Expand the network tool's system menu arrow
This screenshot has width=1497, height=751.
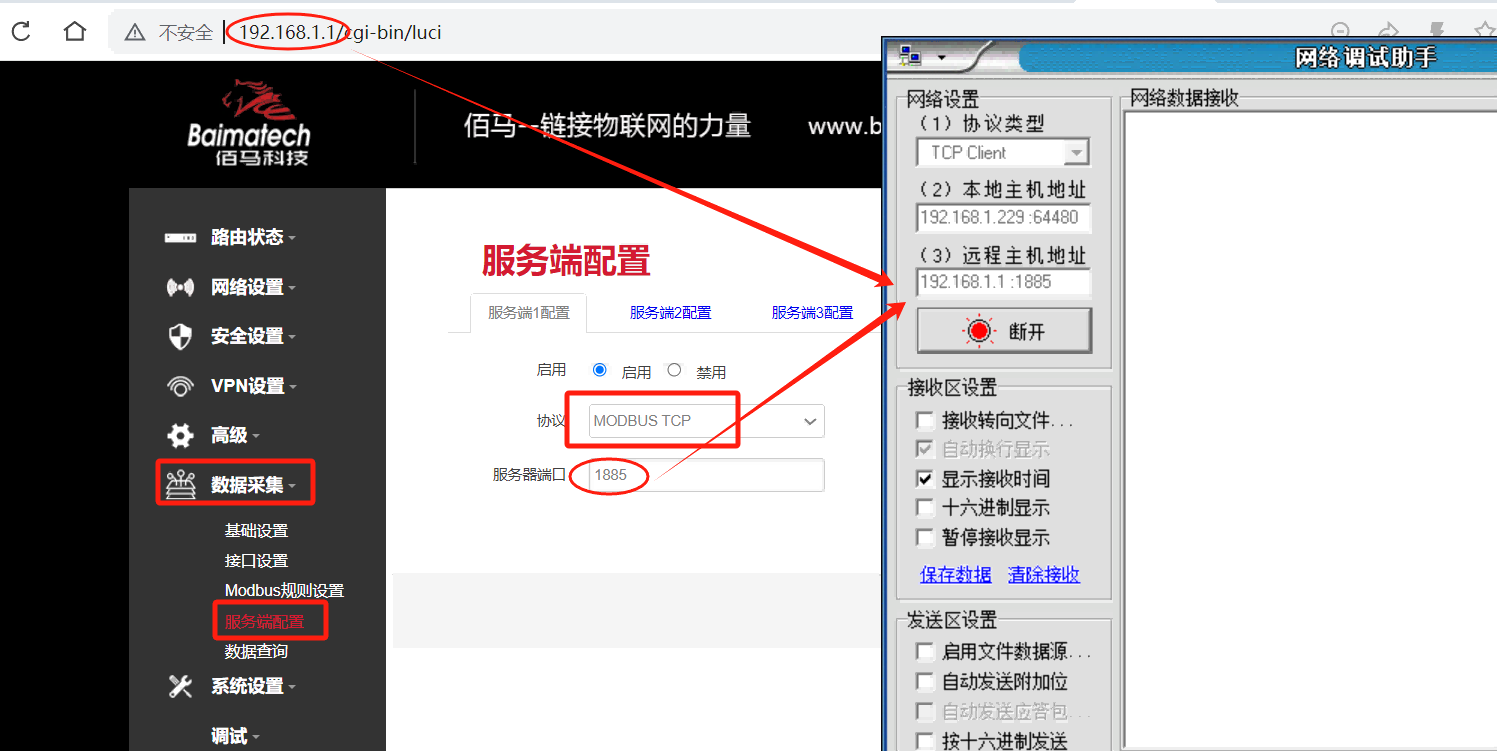[942, 58]
